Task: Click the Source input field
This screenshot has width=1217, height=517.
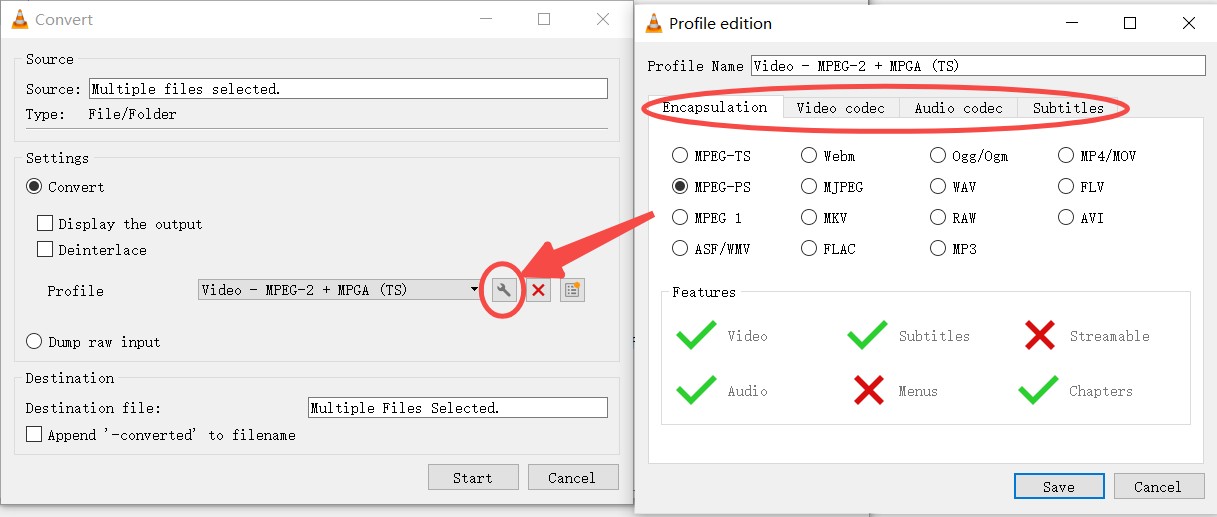Action: 348,89
